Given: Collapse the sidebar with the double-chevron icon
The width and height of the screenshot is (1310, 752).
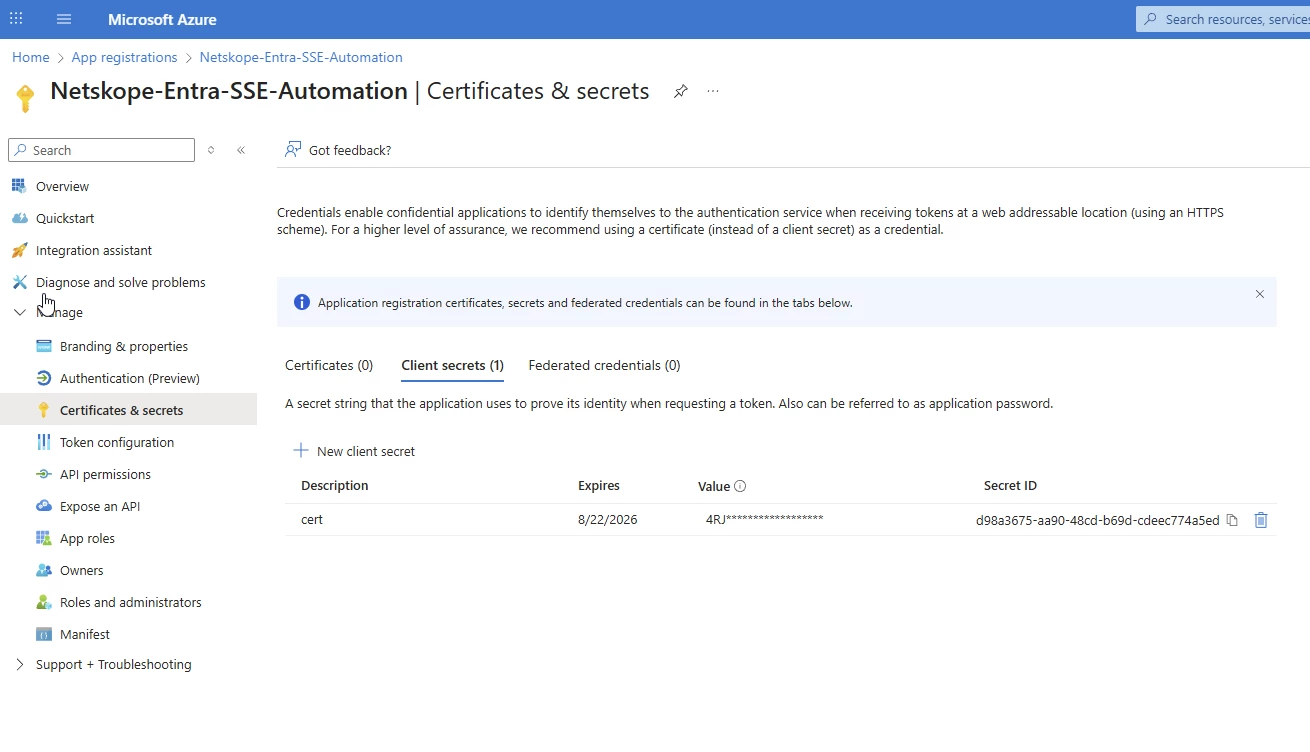Looking at the screenshot, I should pos(241,150).
